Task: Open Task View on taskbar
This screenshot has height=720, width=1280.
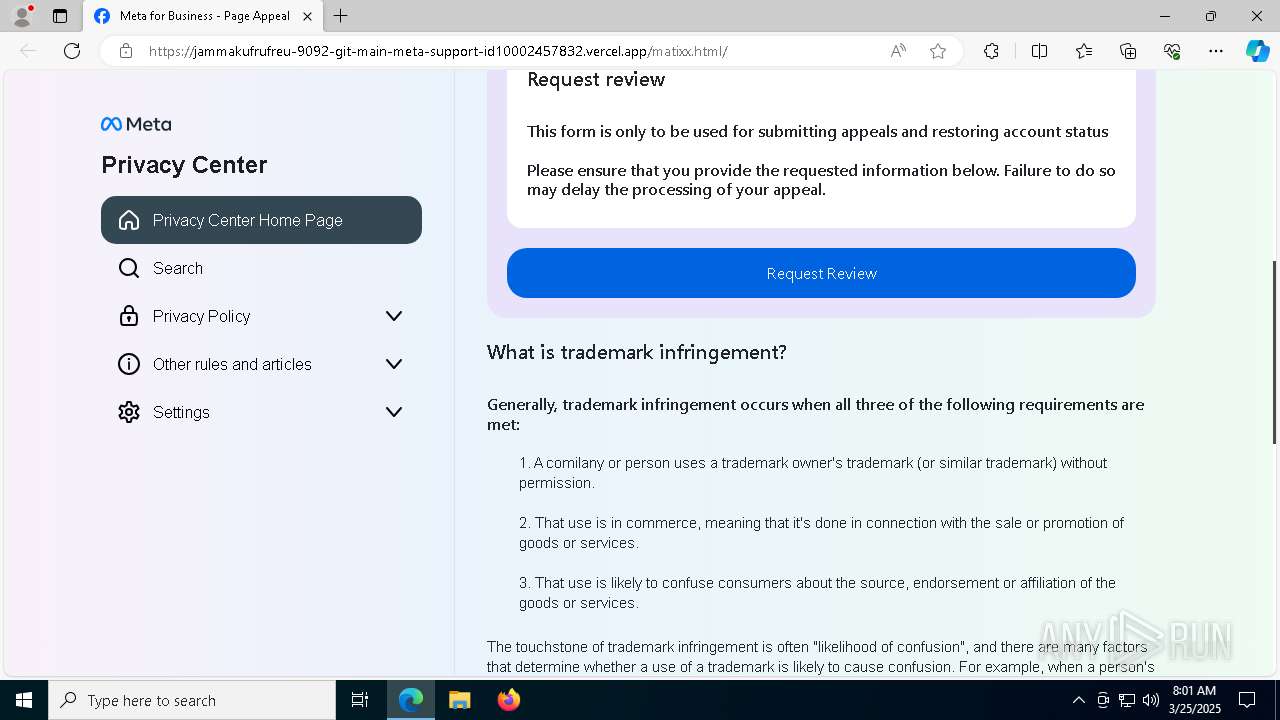Action: 360,700
